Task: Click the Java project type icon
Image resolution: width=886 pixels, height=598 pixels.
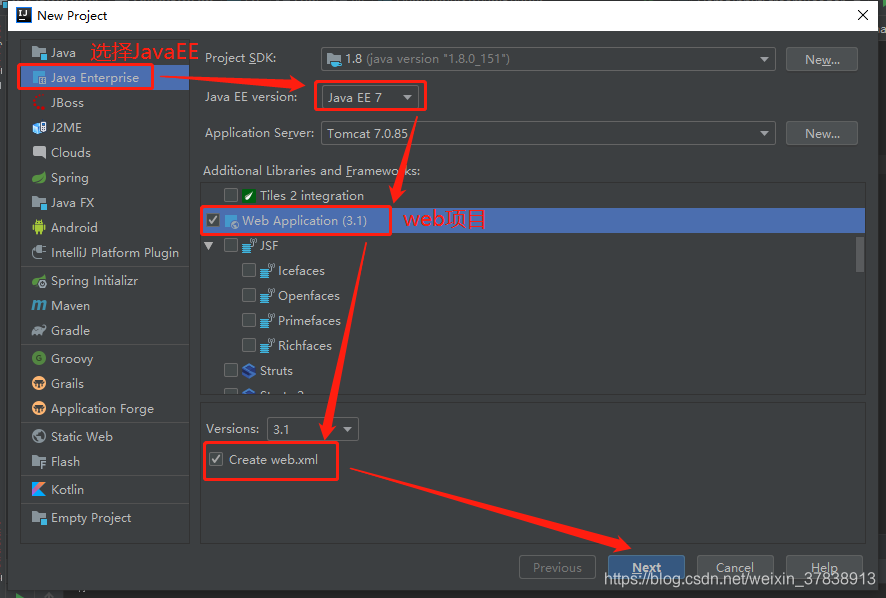Action: click(x=39, y=53)
